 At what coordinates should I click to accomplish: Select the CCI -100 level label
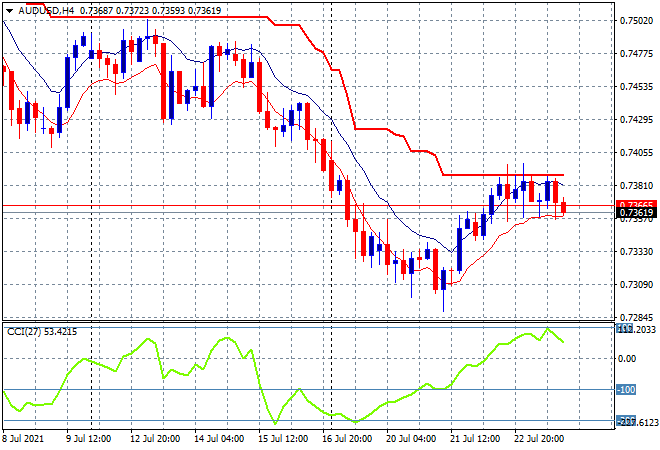click(x=626, y=390)
